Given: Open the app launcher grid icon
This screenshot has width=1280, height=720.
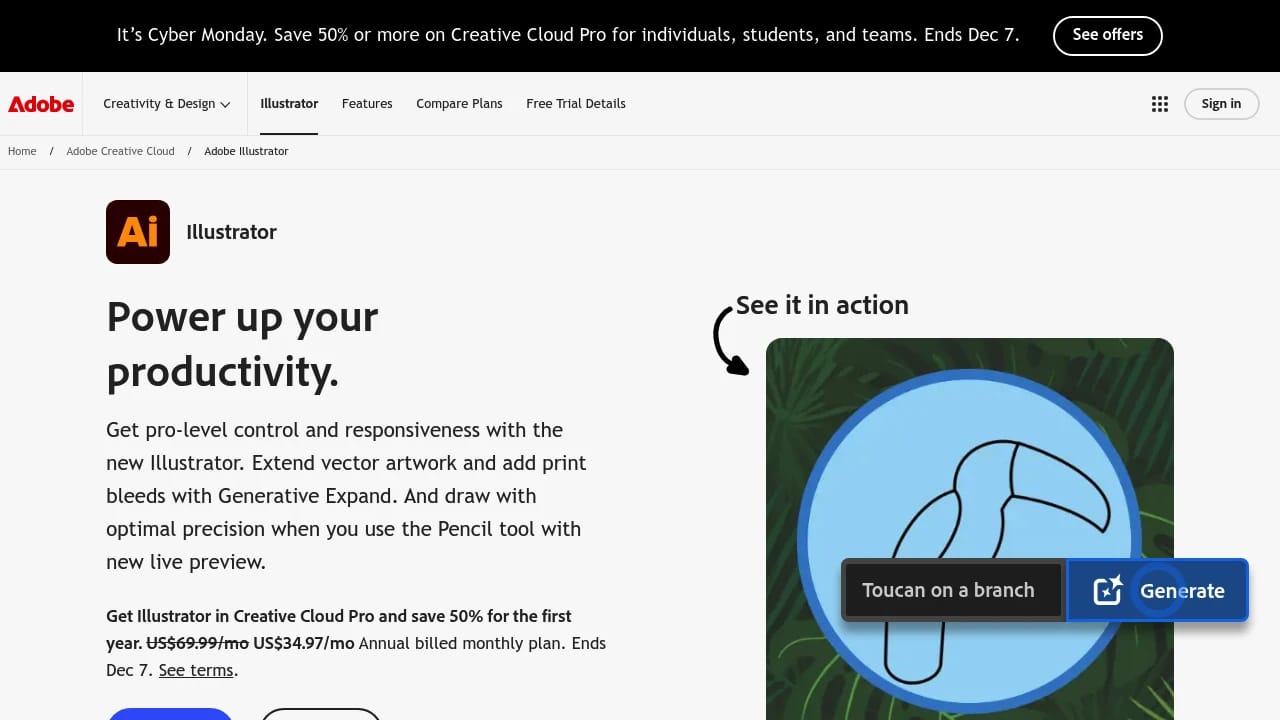Looking at the screenshot, I should (x=1159, y=103).
